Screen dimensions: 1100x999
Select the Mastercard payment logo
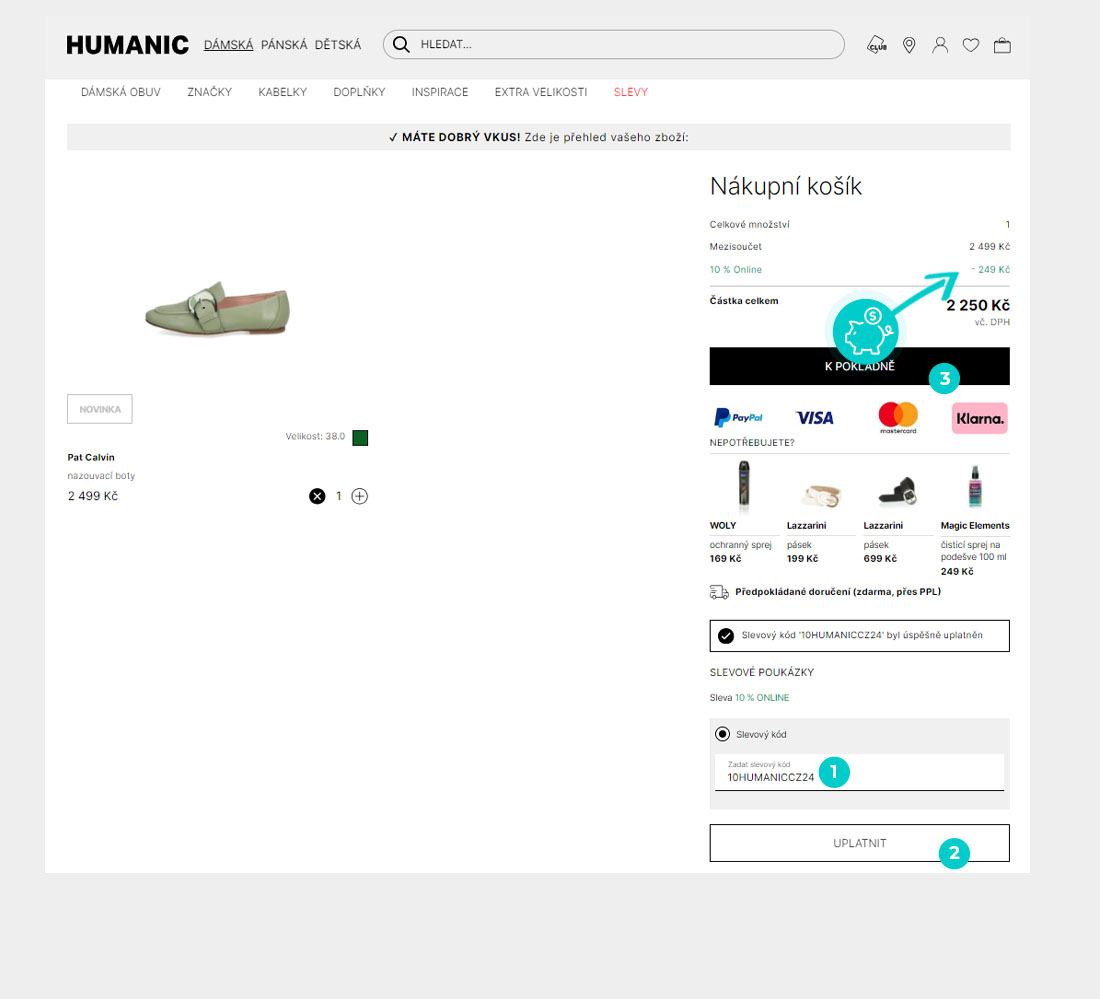point(898,417)
